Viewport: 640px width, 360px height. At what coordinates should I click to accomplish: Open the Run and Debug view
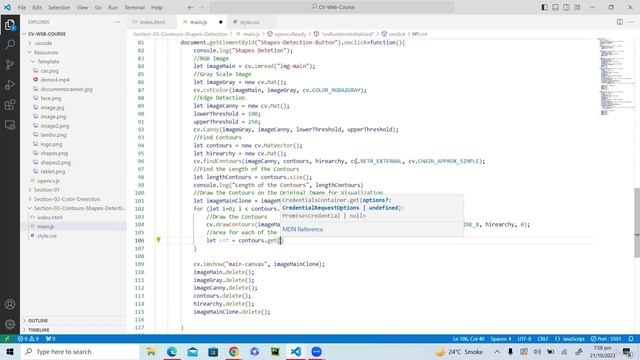tap(10, 84)
